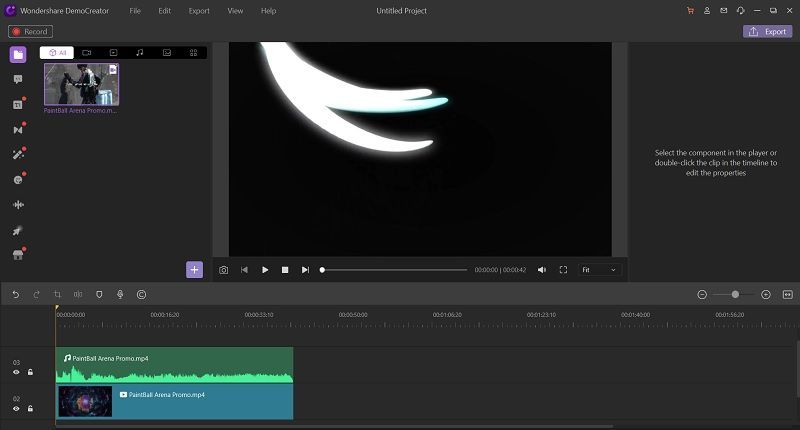Screen dimensions: 800x430
Task: Open the user account icon
Action: [x=707, y=11]
